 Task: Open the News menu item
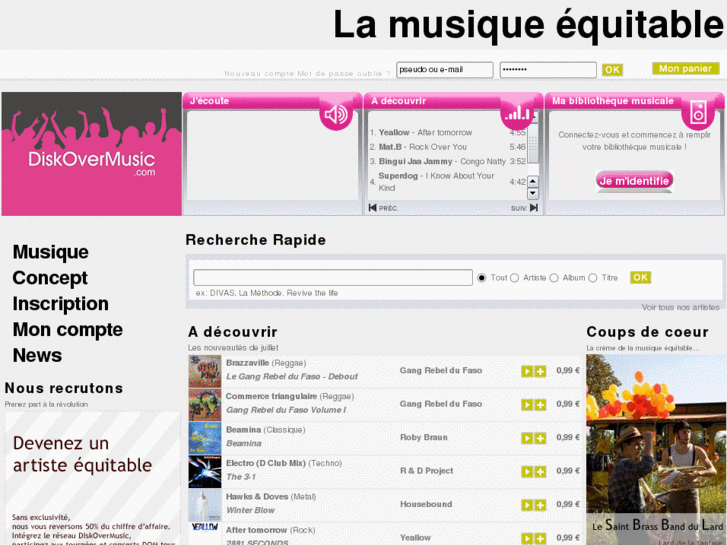pyautogui.click(x=37, y=356)
